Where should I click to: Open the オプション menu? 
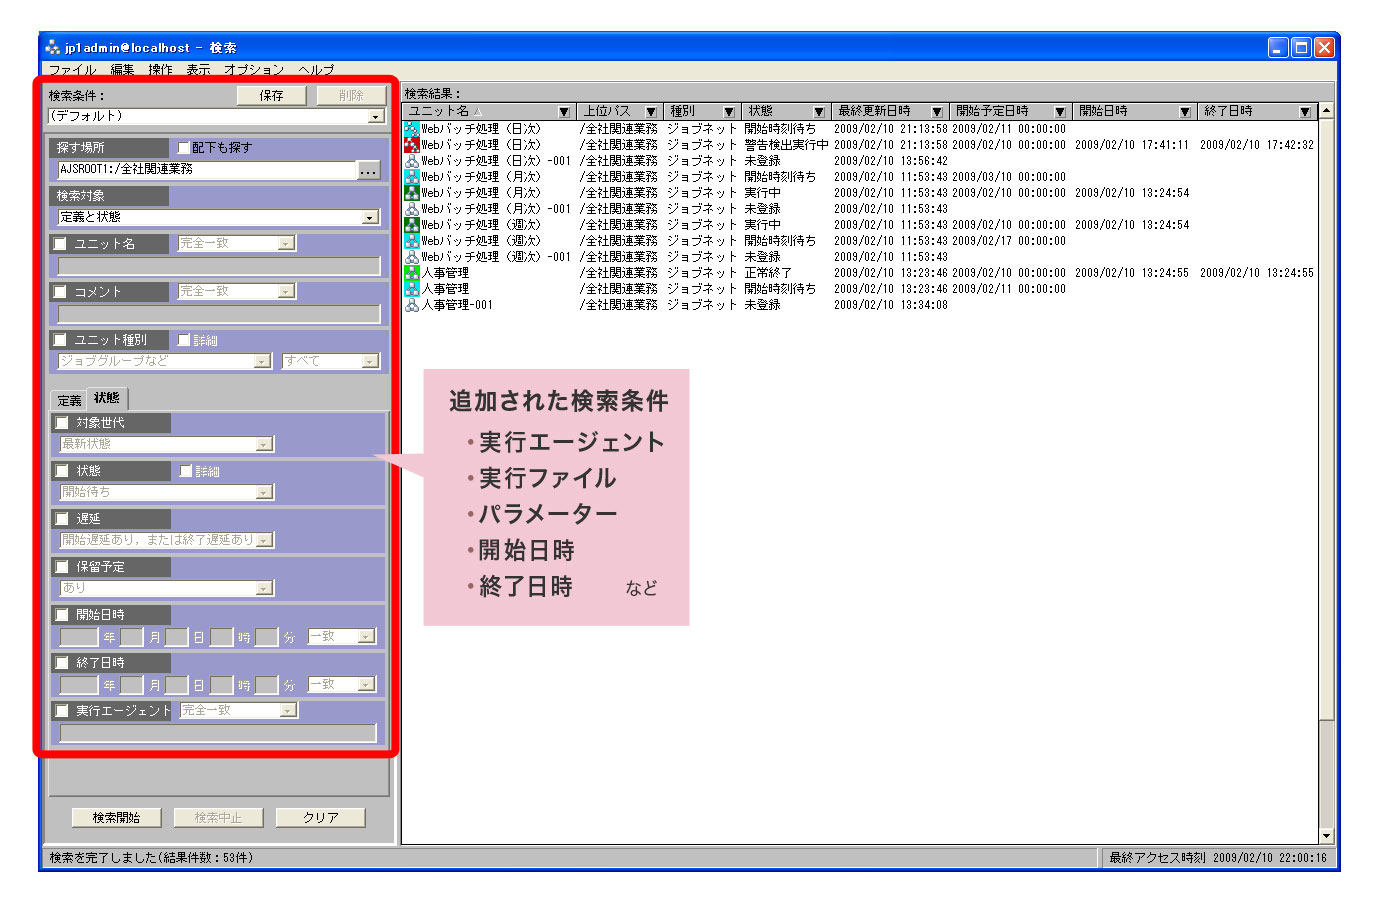click(254, 70)
